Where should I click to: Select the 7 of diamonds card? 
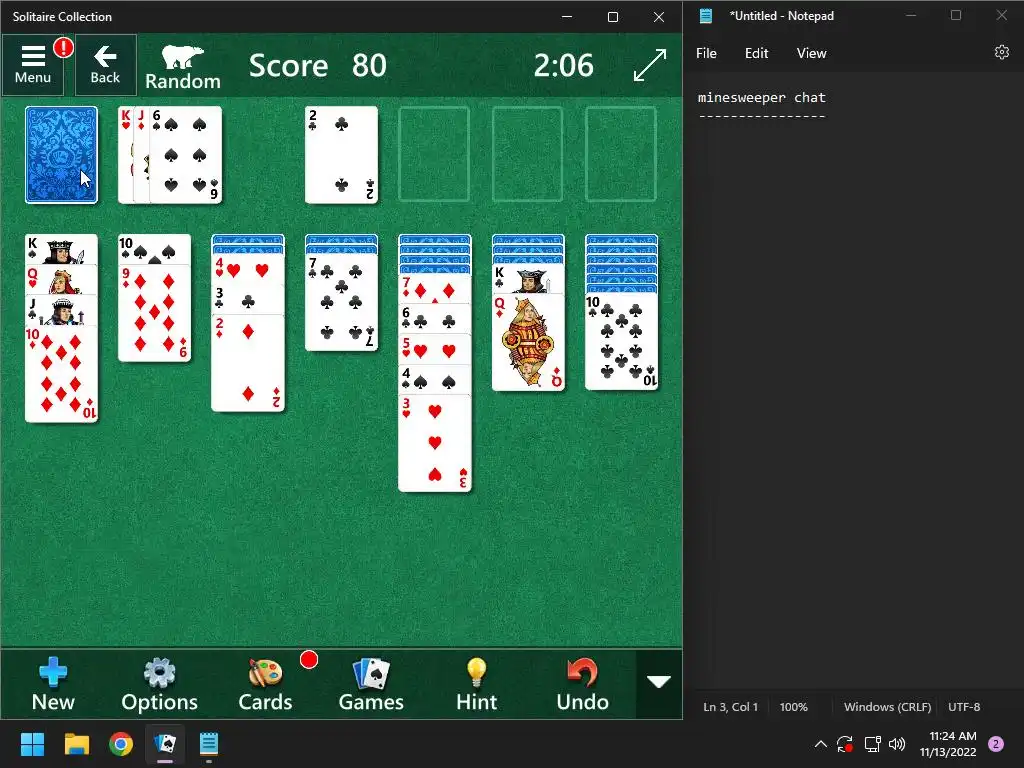pos(435,289)
